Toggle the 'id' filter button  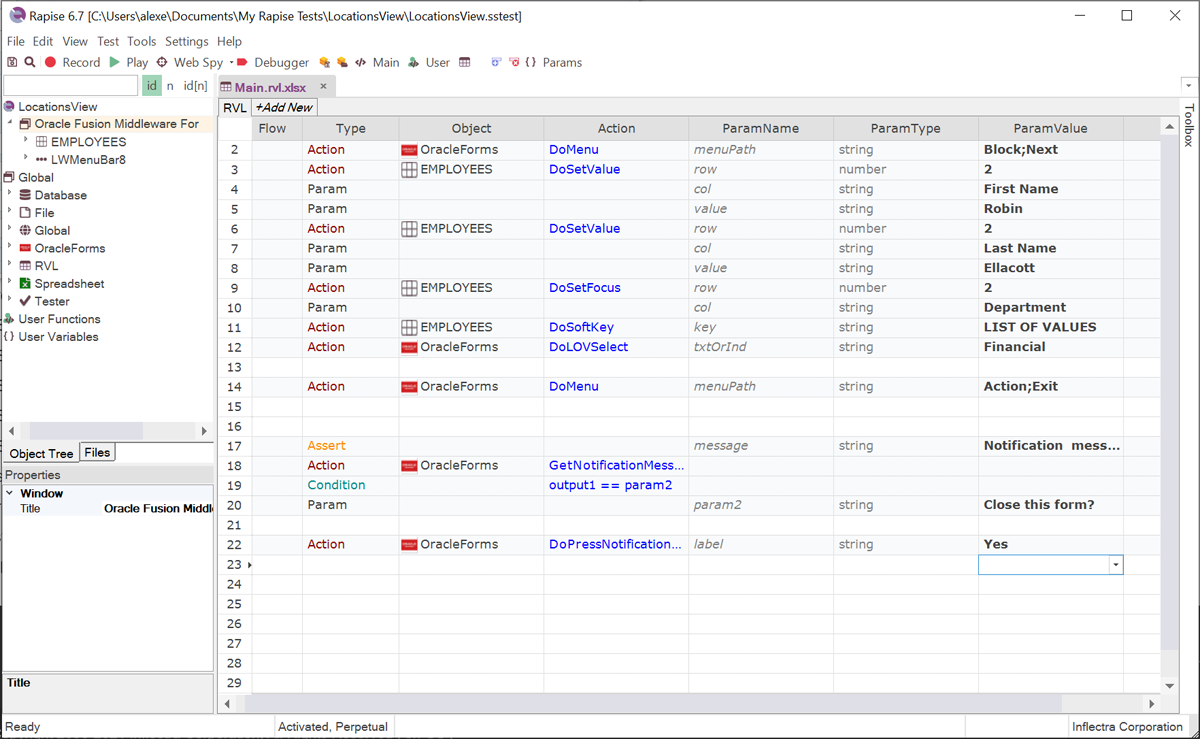(151, 86)
